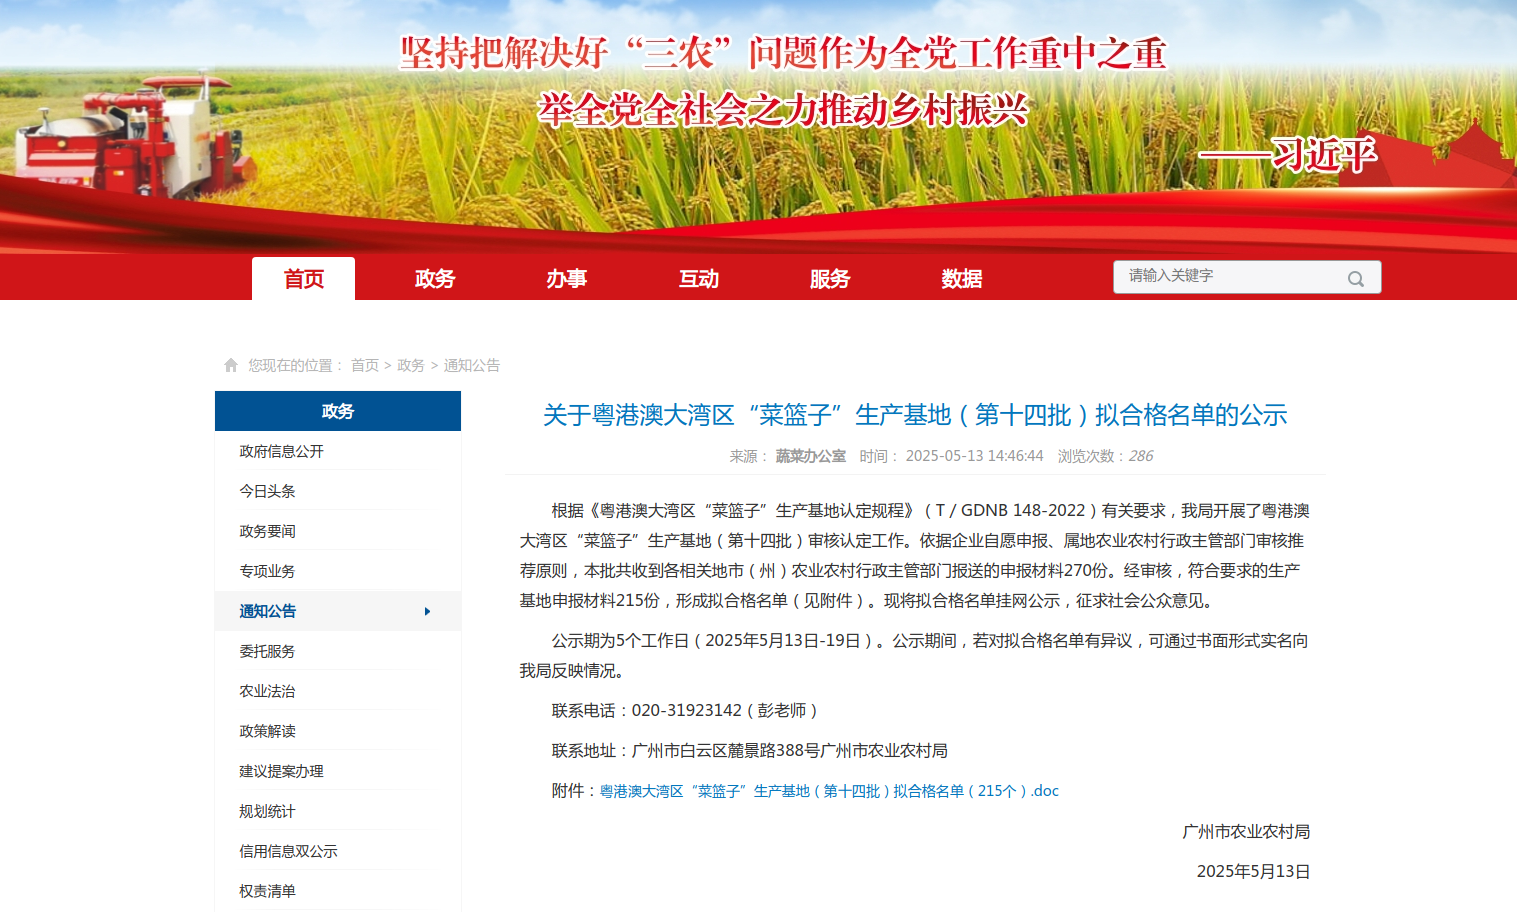Open the 服务 navigation tab
The width and height of the screenshot is (1517, 912).
point(830,279)
